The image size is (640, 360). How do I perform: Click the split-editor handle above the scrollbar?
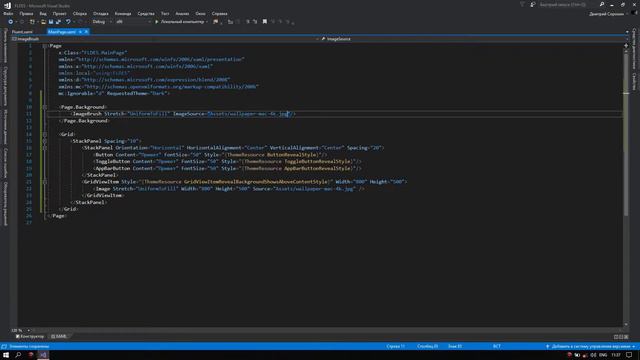(x=626, y=46)
